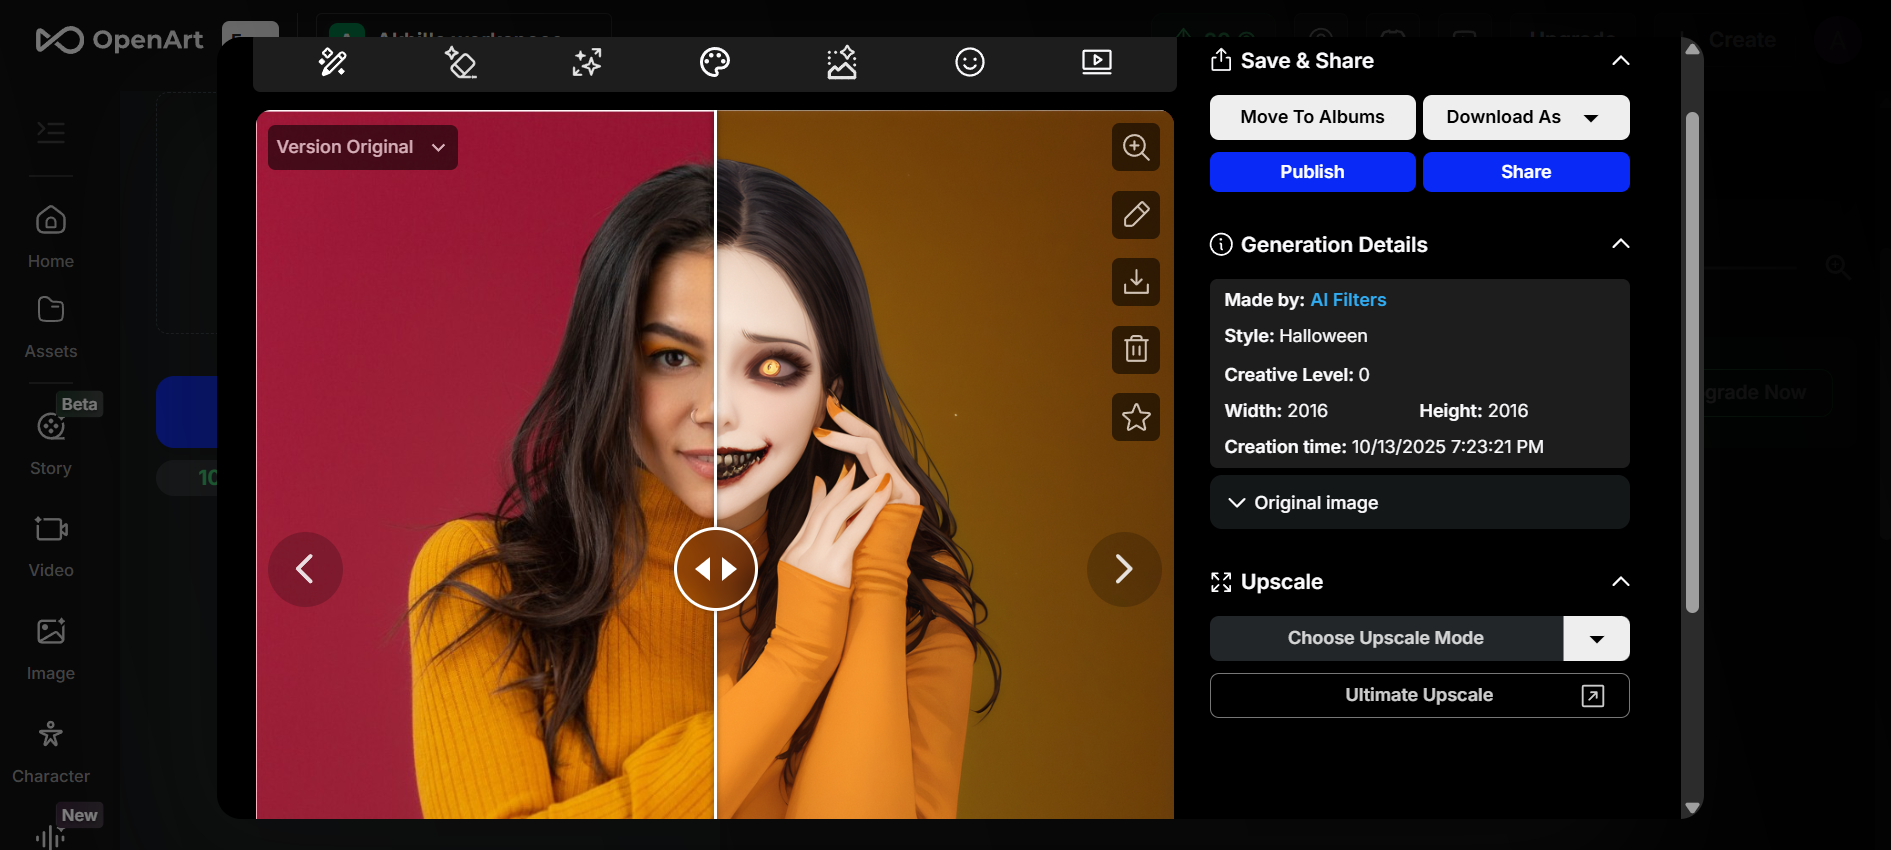Image resolution: width=1891 pixels, height=850 pixels.
Task: Select the eraser remove-object tool
Action: click(x=460, y=63)
